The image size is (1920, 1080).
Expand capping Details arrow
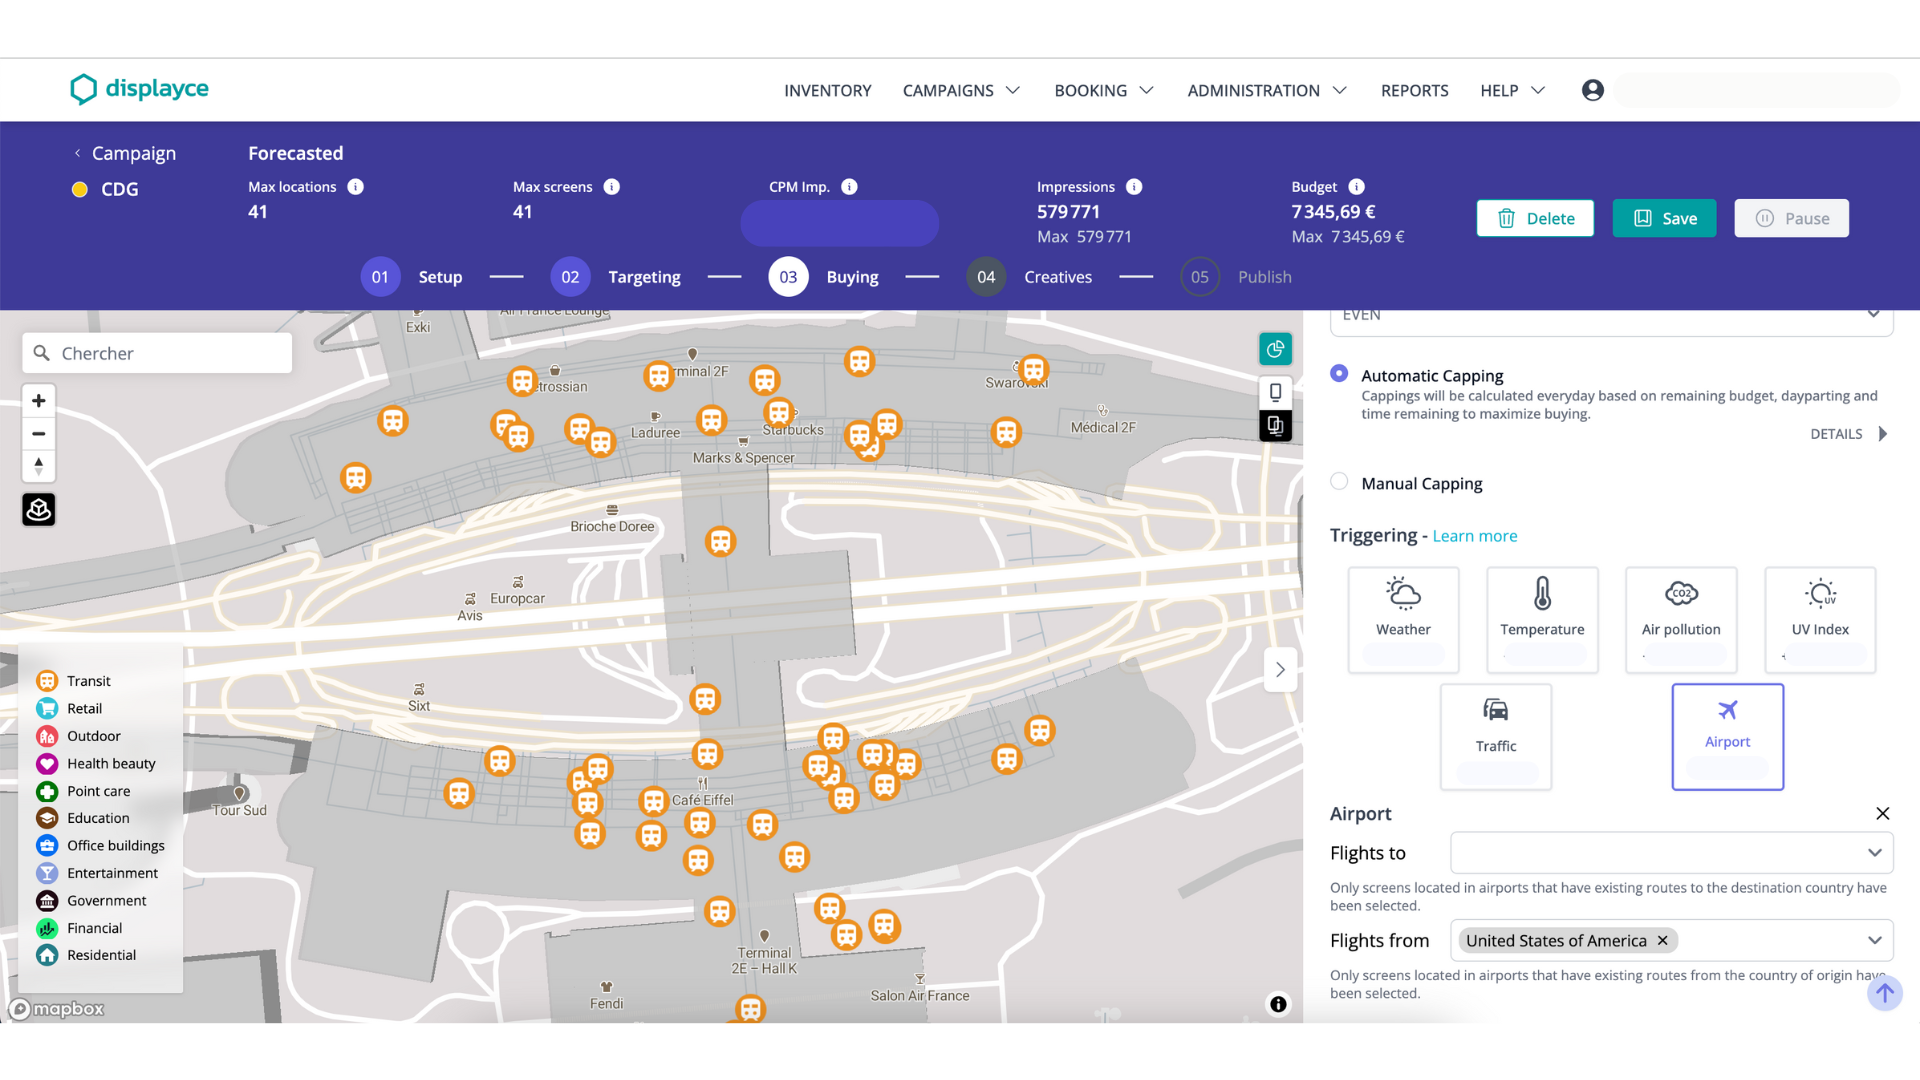1882,434
